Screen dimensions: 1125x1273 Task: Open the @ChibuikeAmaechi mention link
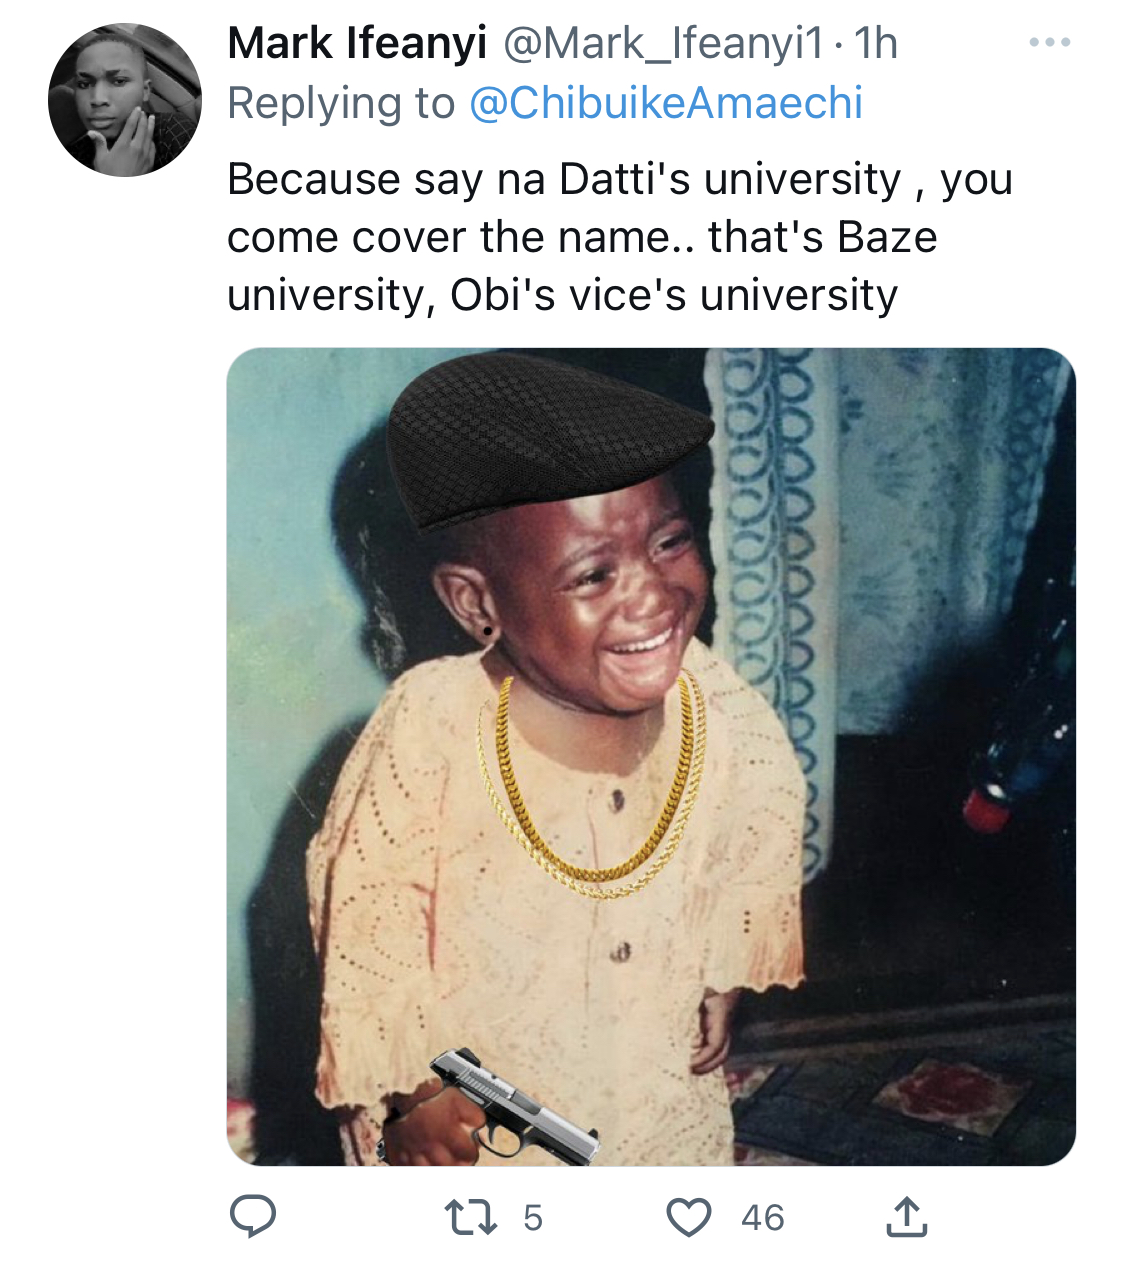pyautogui.click(x=666, y=103)
